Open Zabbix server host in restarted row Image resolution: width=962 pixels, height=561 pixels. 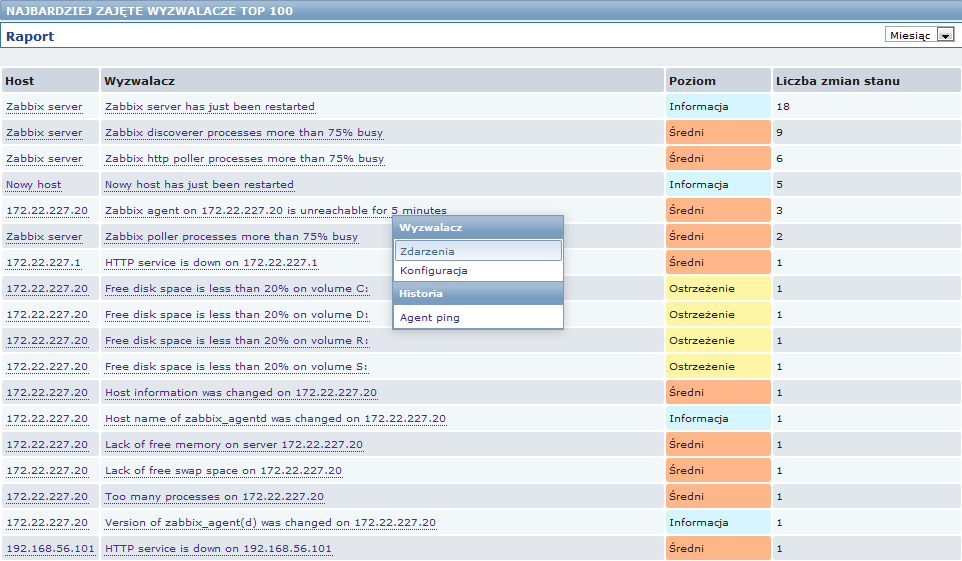click(44, 107)
